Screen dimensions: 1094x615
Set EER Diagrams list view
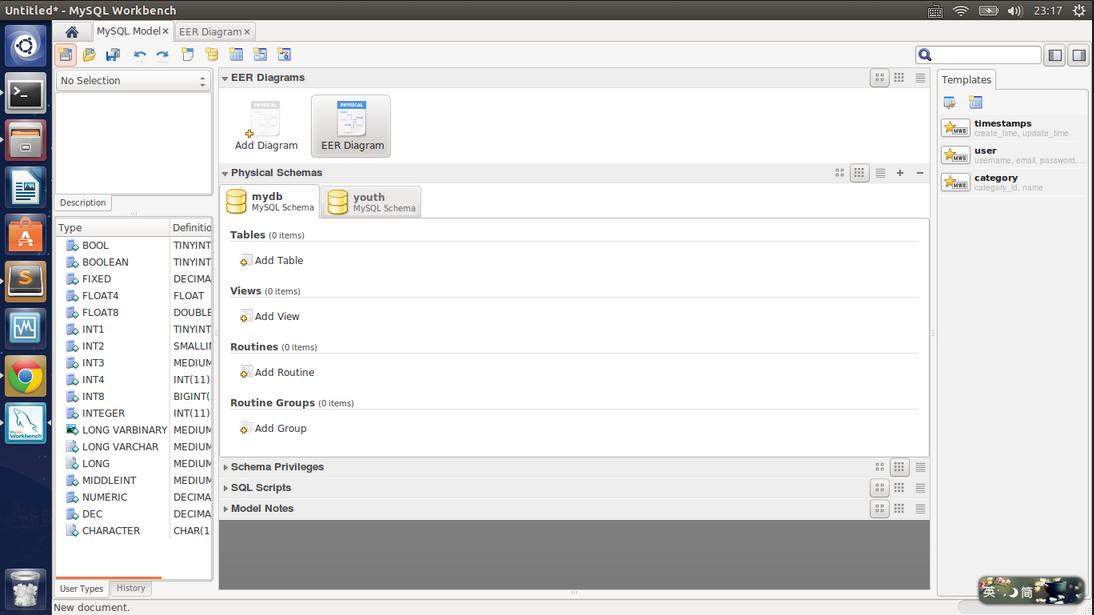pyautogui.click(x=920, y=78)
